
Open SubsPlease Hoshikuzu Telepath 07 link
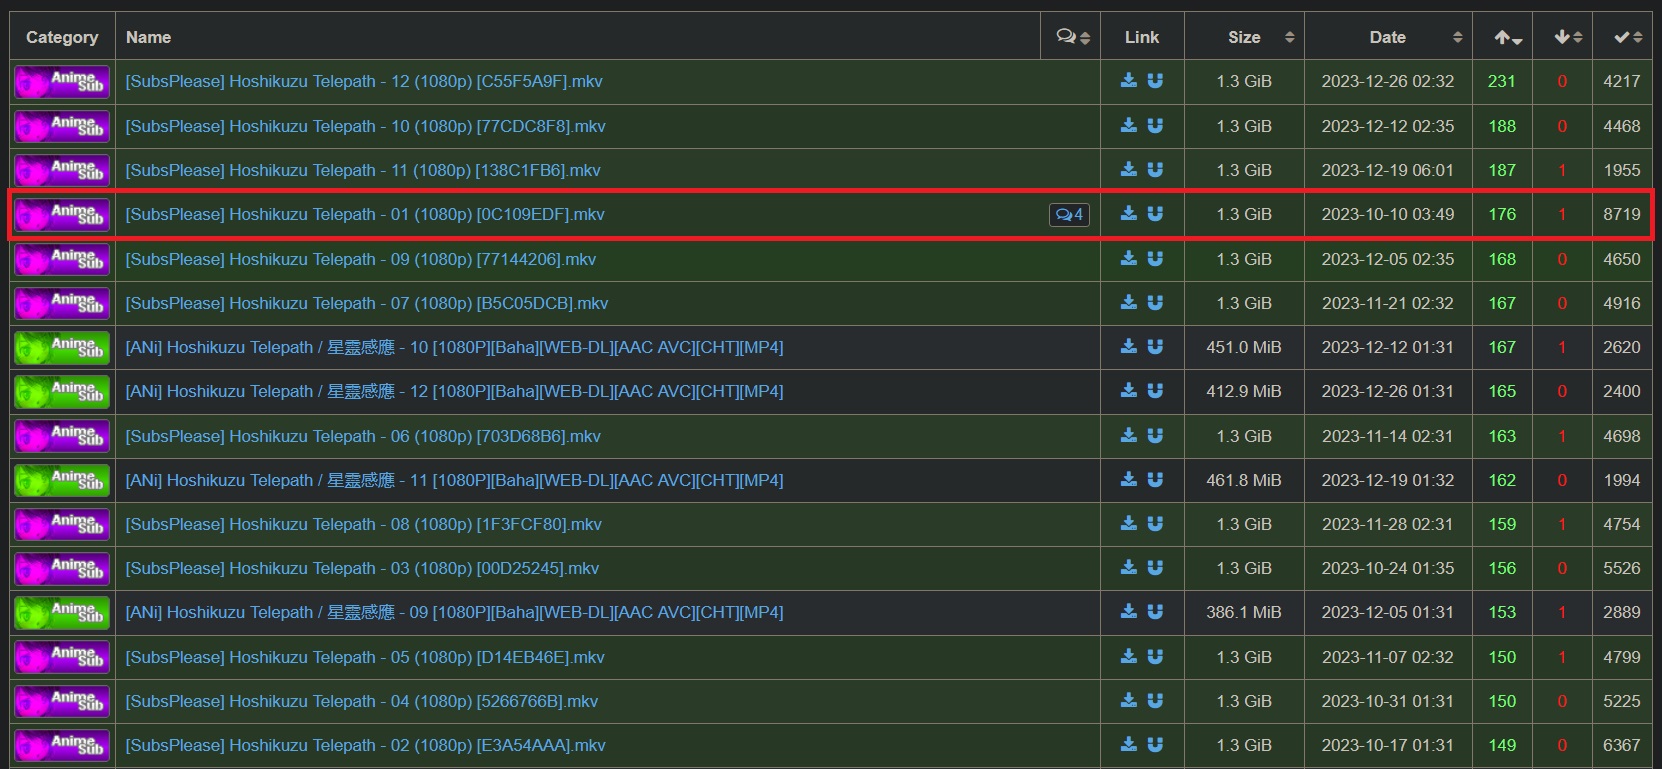coord(366,303)
